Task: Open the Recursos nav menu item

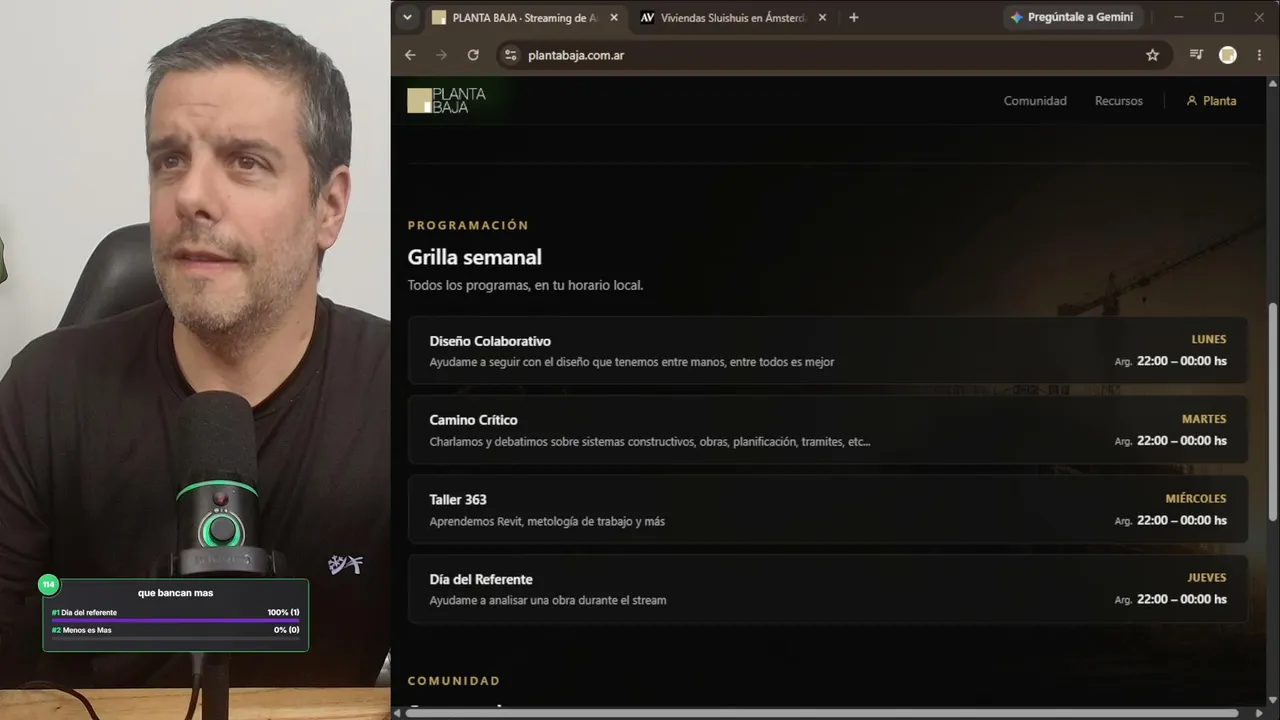Action: 1119,101
